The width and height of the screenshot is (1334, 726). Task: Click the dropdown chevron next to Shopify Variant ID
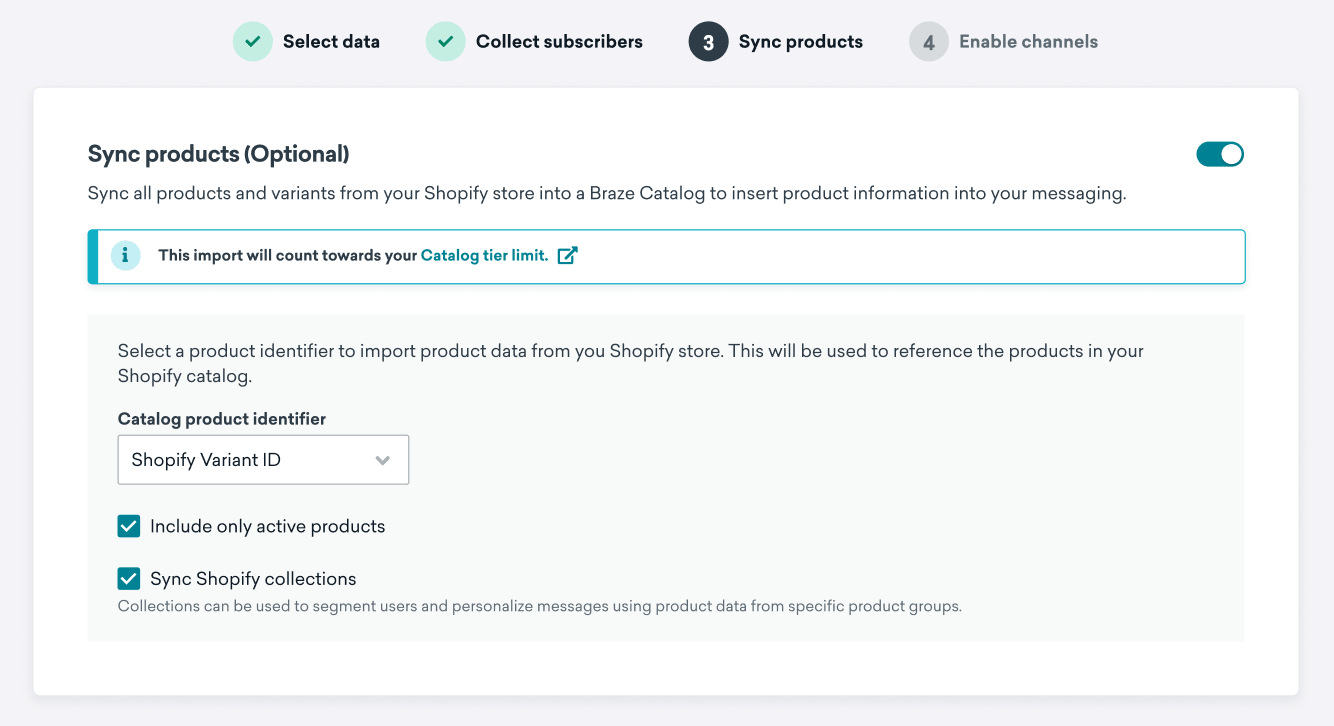pyautogui.click(x=382, y=461)
